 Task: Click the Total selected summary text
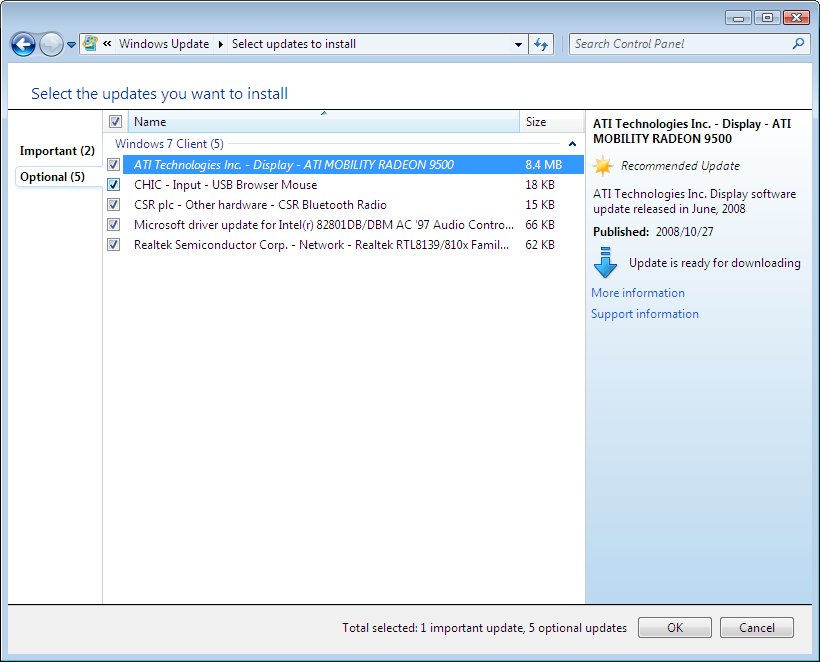point(484,627)
